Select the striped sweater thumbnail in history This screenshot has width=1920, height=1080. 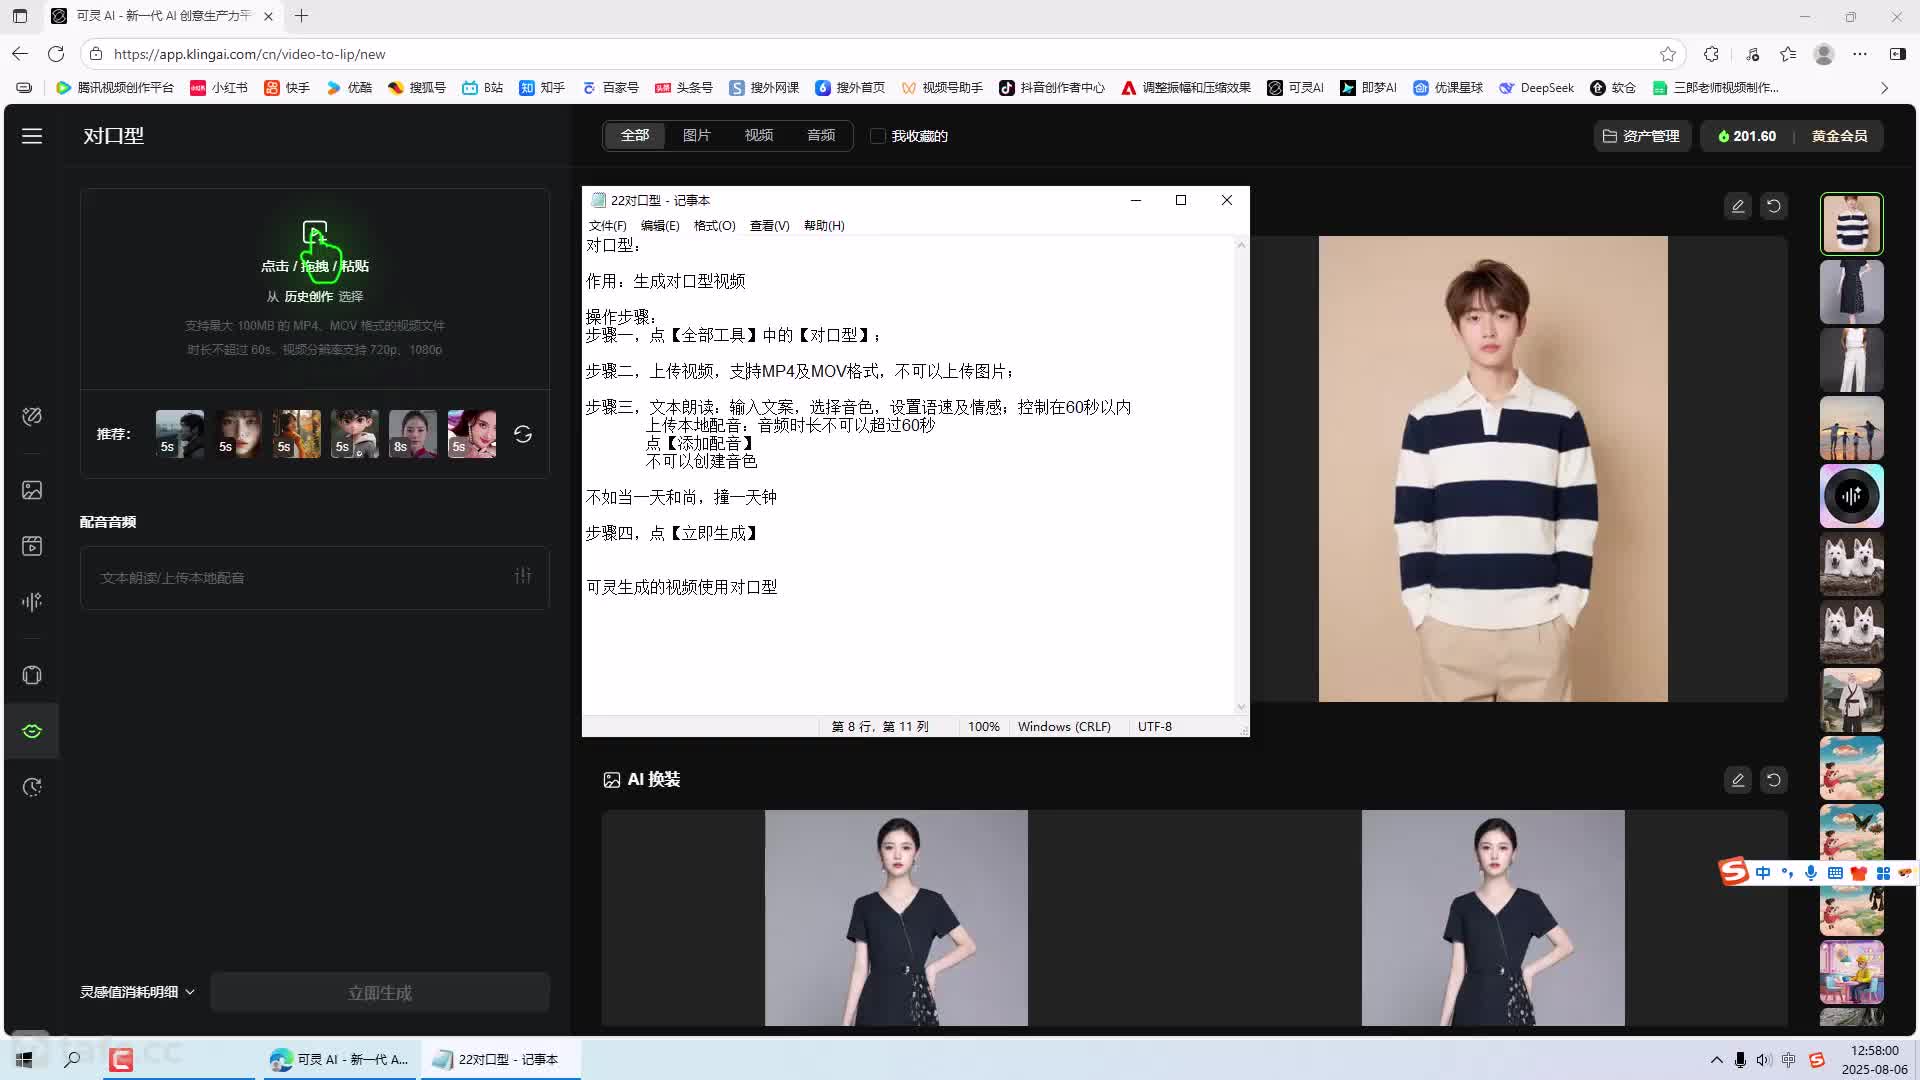(x=1851, y=224)
